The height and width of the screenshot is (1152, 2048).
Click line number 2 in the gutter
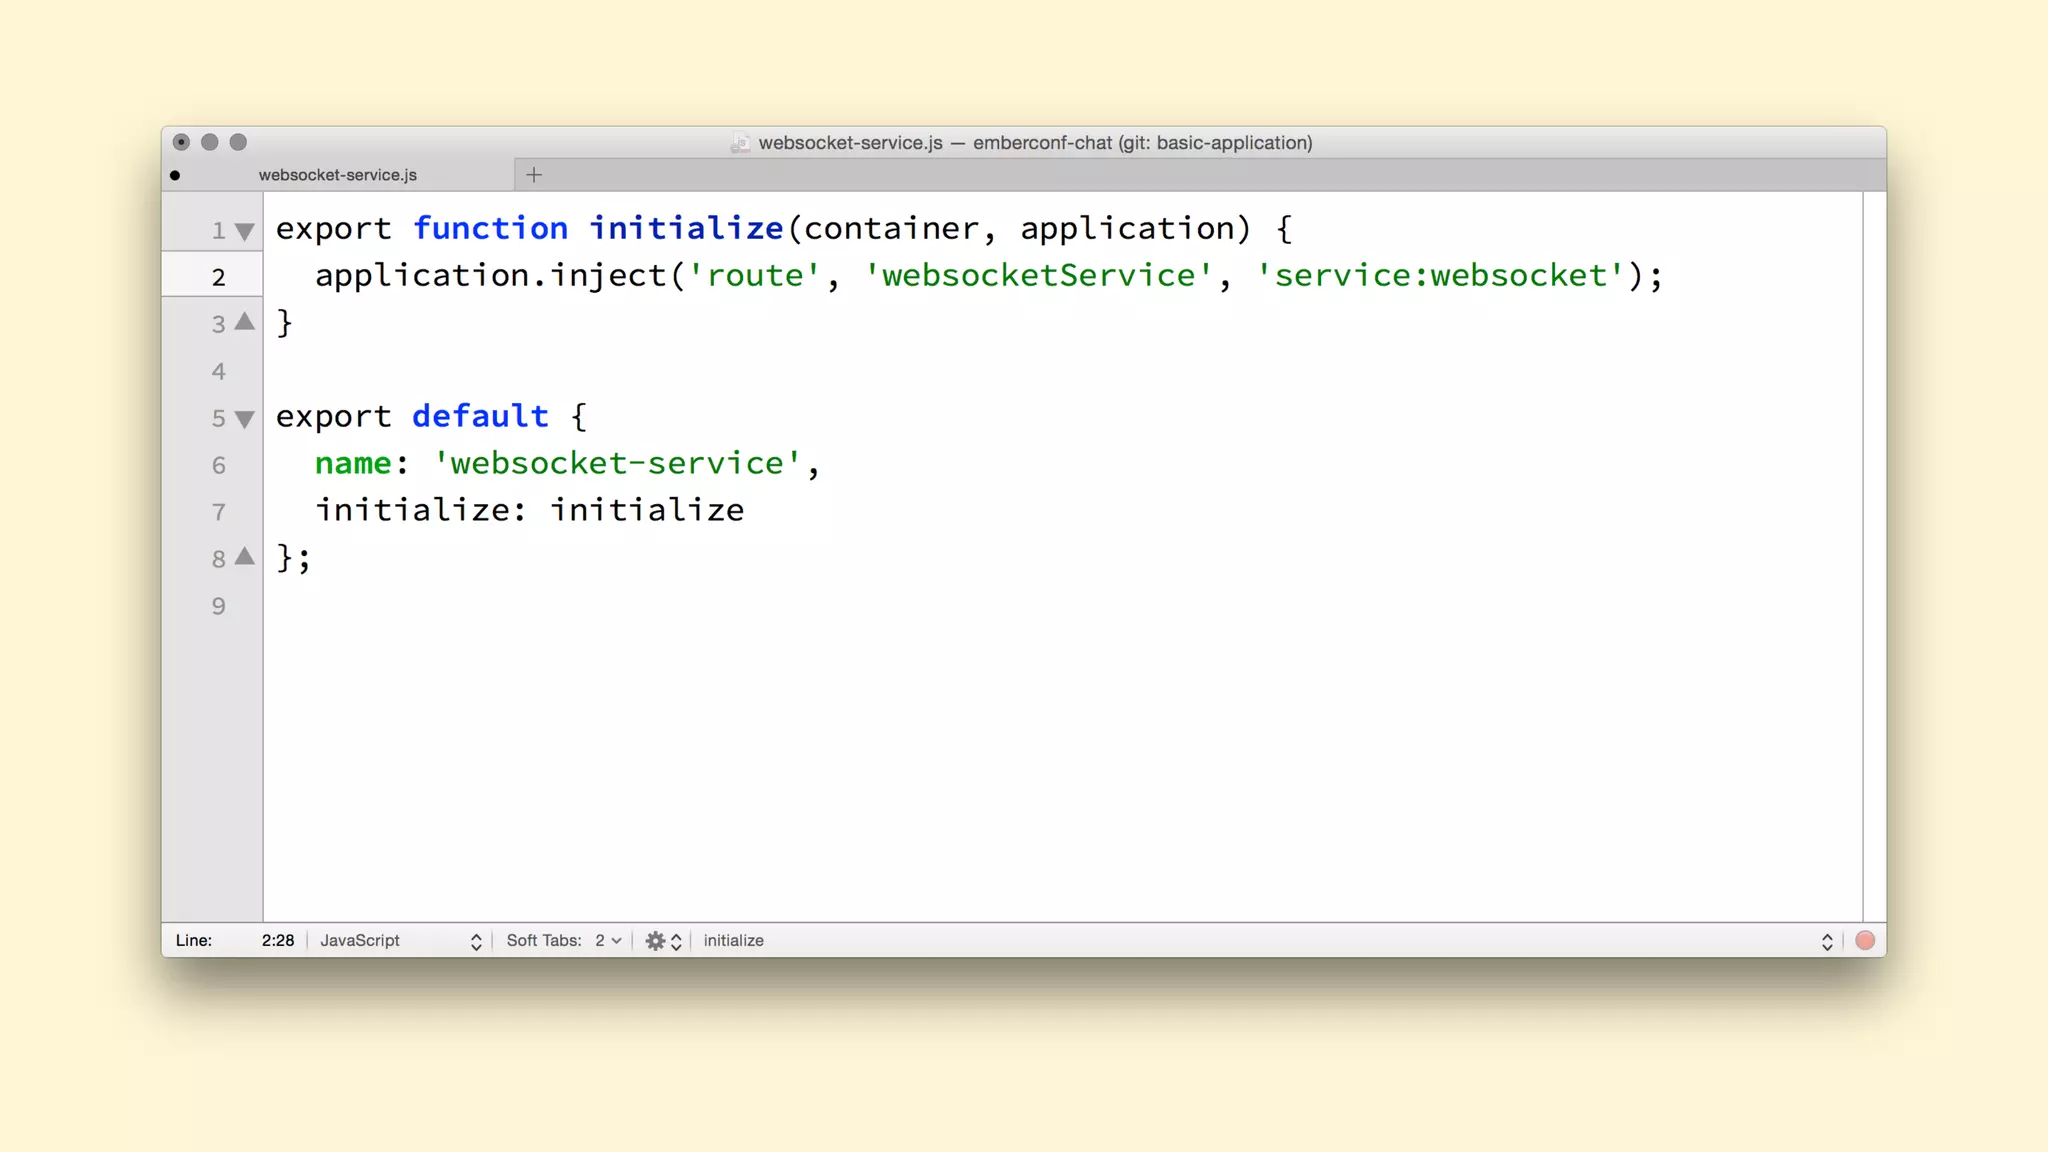[x=218, y=278]
